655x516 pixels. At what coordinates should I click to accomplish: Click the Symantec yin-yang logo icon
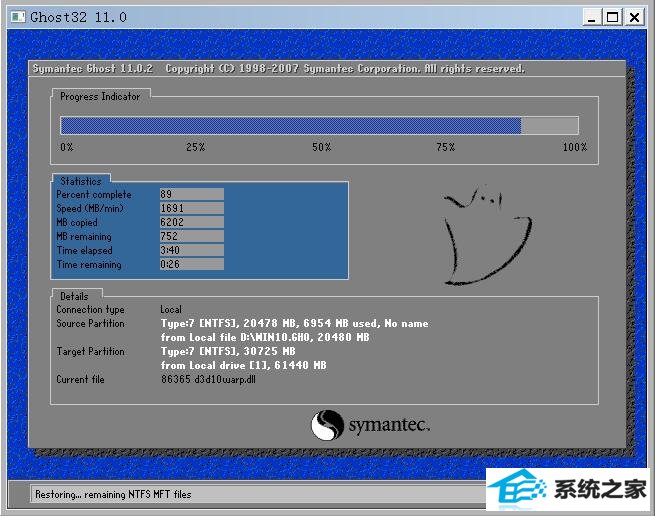(327, 425)
